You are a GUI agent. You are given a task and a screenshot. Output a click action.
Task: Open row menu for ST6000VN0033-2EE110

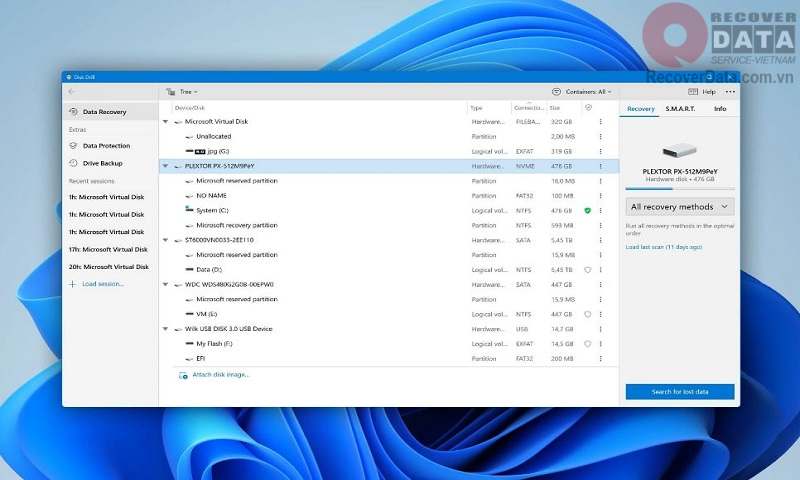pyautogui.click(x=601, y=240)
